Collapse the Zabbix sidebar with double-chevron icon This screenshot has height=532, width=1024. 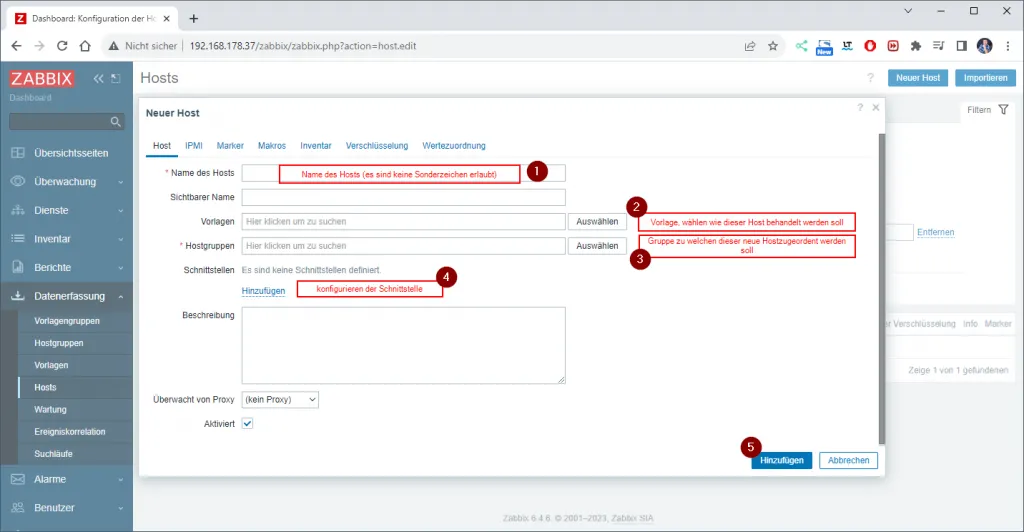pos(98,79)
